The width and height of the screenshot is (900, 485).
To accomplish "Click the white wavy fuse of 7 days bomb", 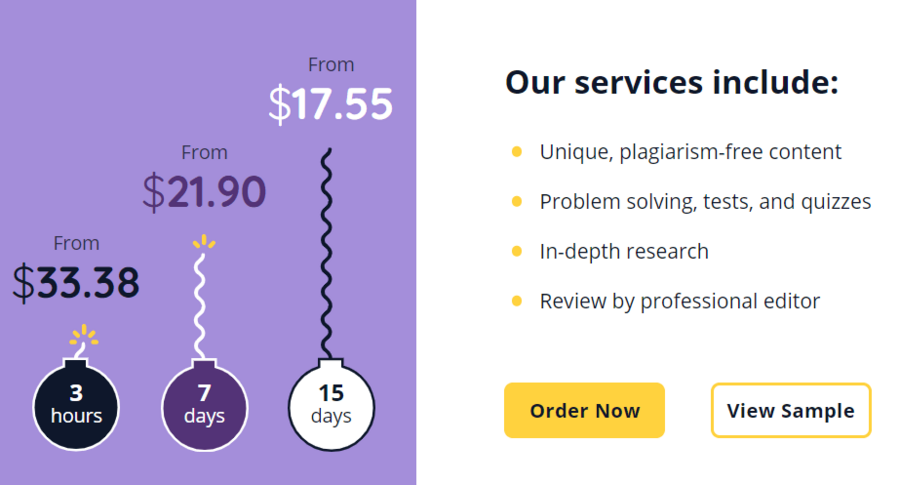I will point(199,306).
